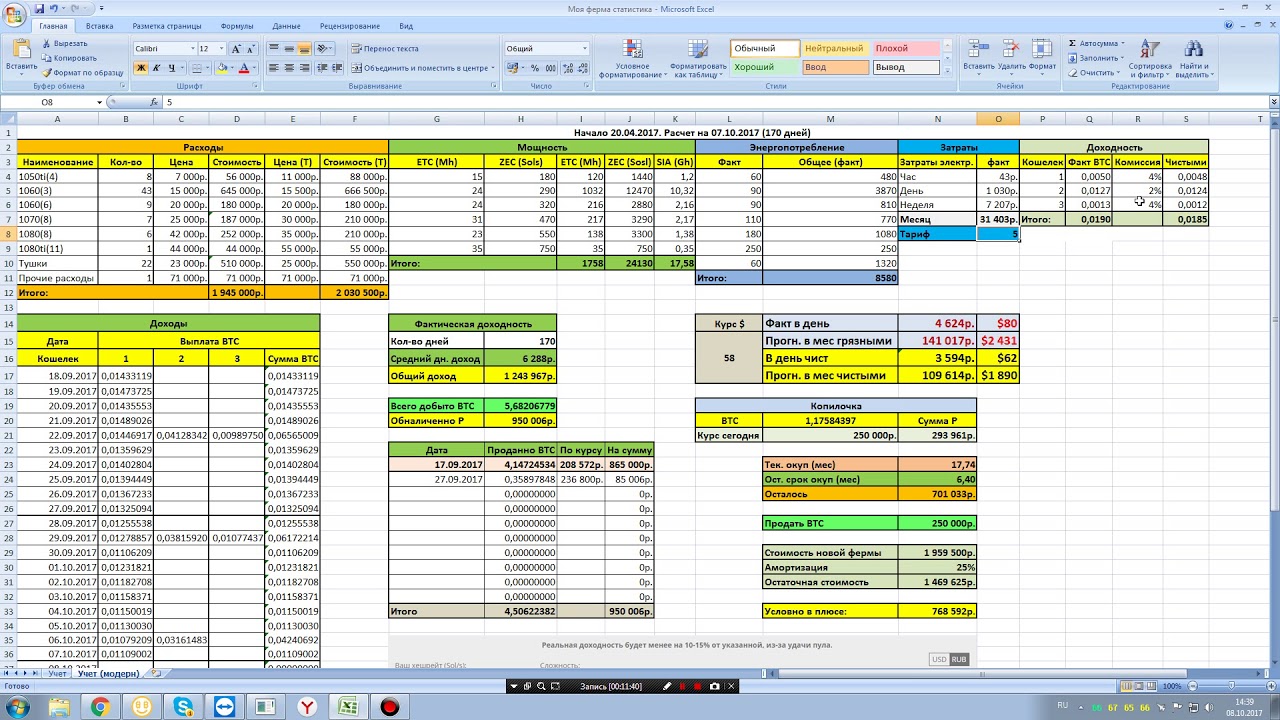The width and height of the screenshot is (1280, 720).
Task: Align cell text right
Action: click(305, 68)
